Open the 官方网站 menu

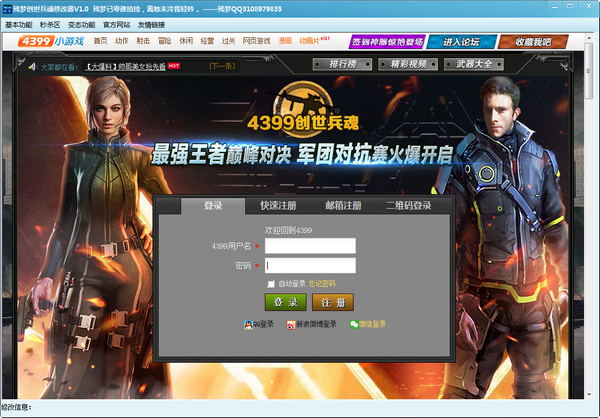pos(117,25)
